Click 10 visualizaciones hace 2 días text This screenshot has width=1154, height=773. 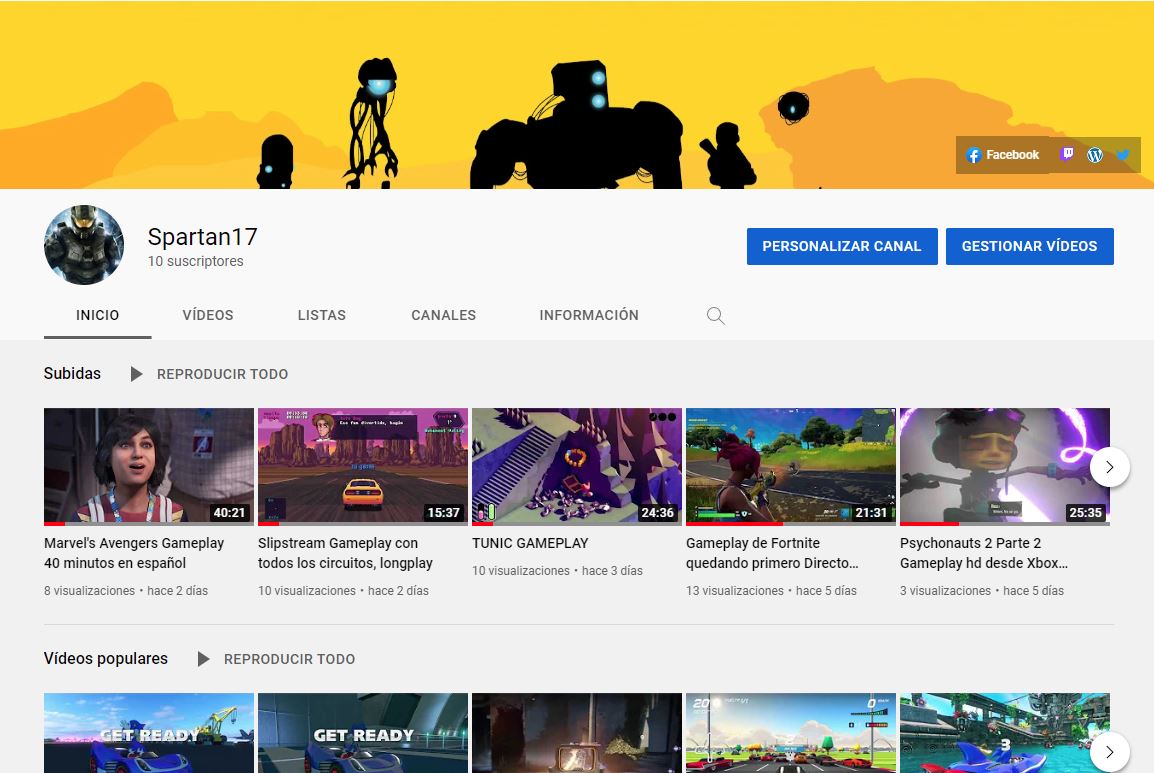(x=343, y=590)
